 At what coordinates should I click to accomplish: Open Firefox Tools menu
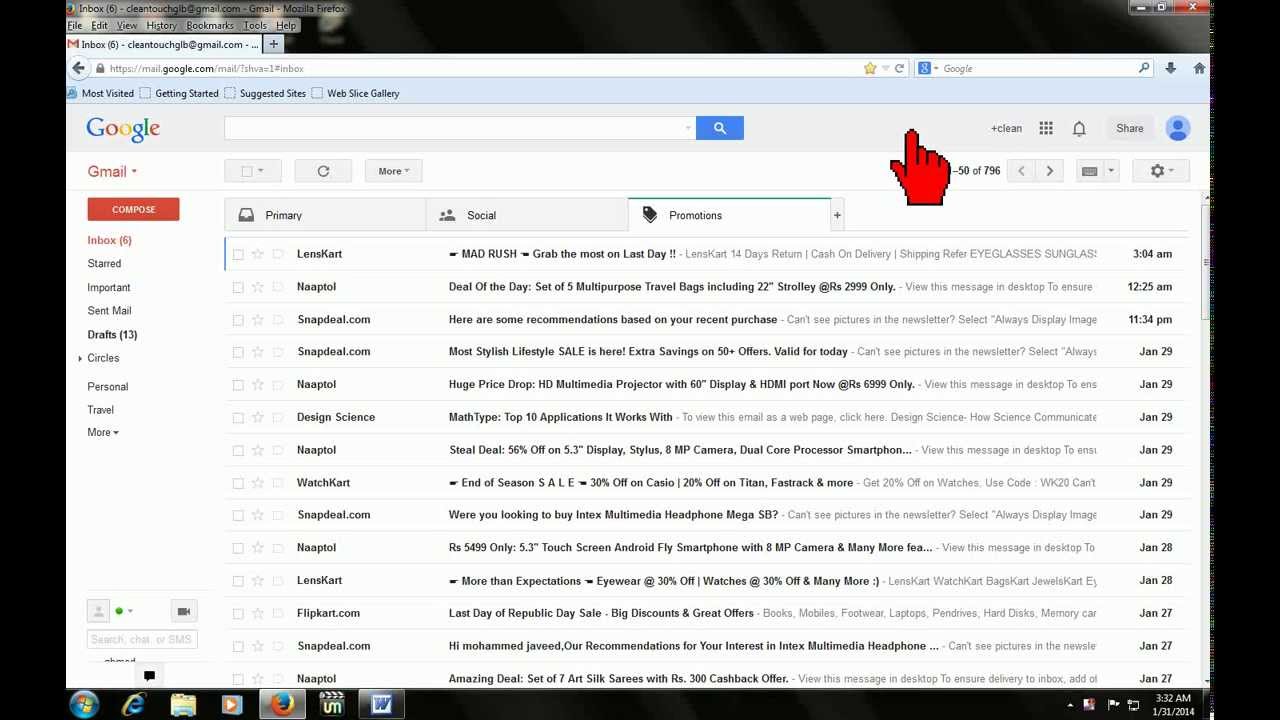(x=255, y=25)
